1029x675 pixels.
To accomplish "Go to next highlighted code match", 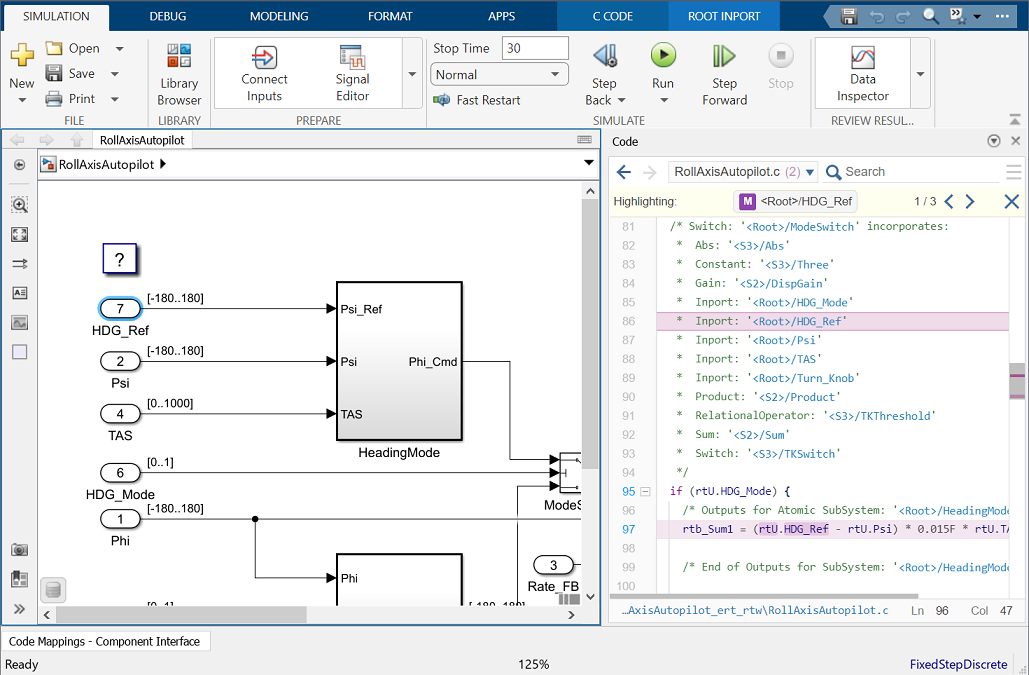I will [970, 202].
